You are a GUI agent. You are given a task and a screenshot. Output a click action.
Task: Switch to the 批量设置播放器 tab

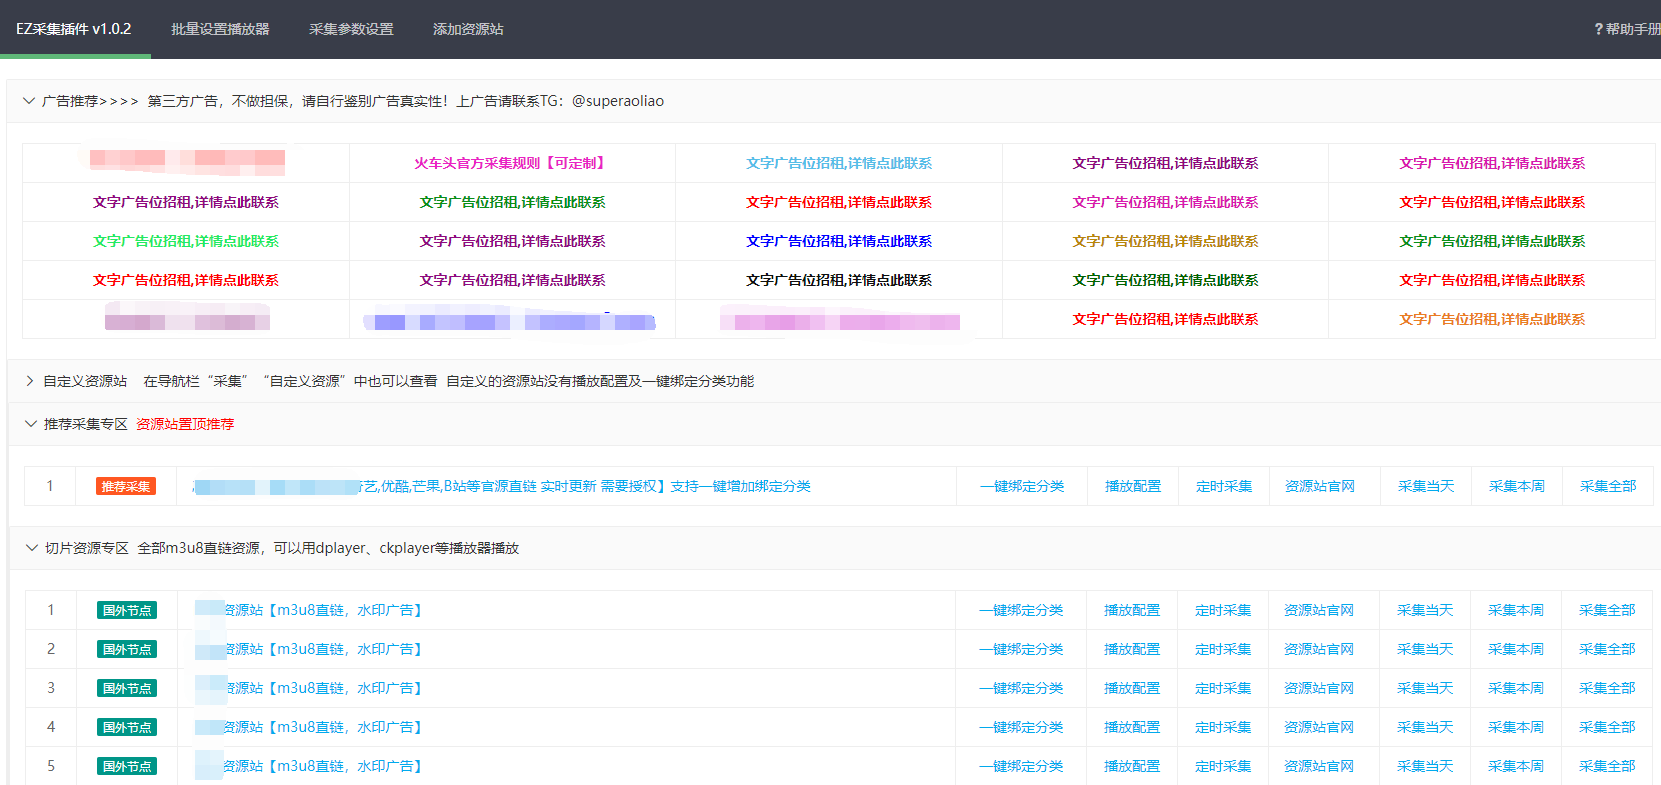pyautogui.click(x=220, y=29)
